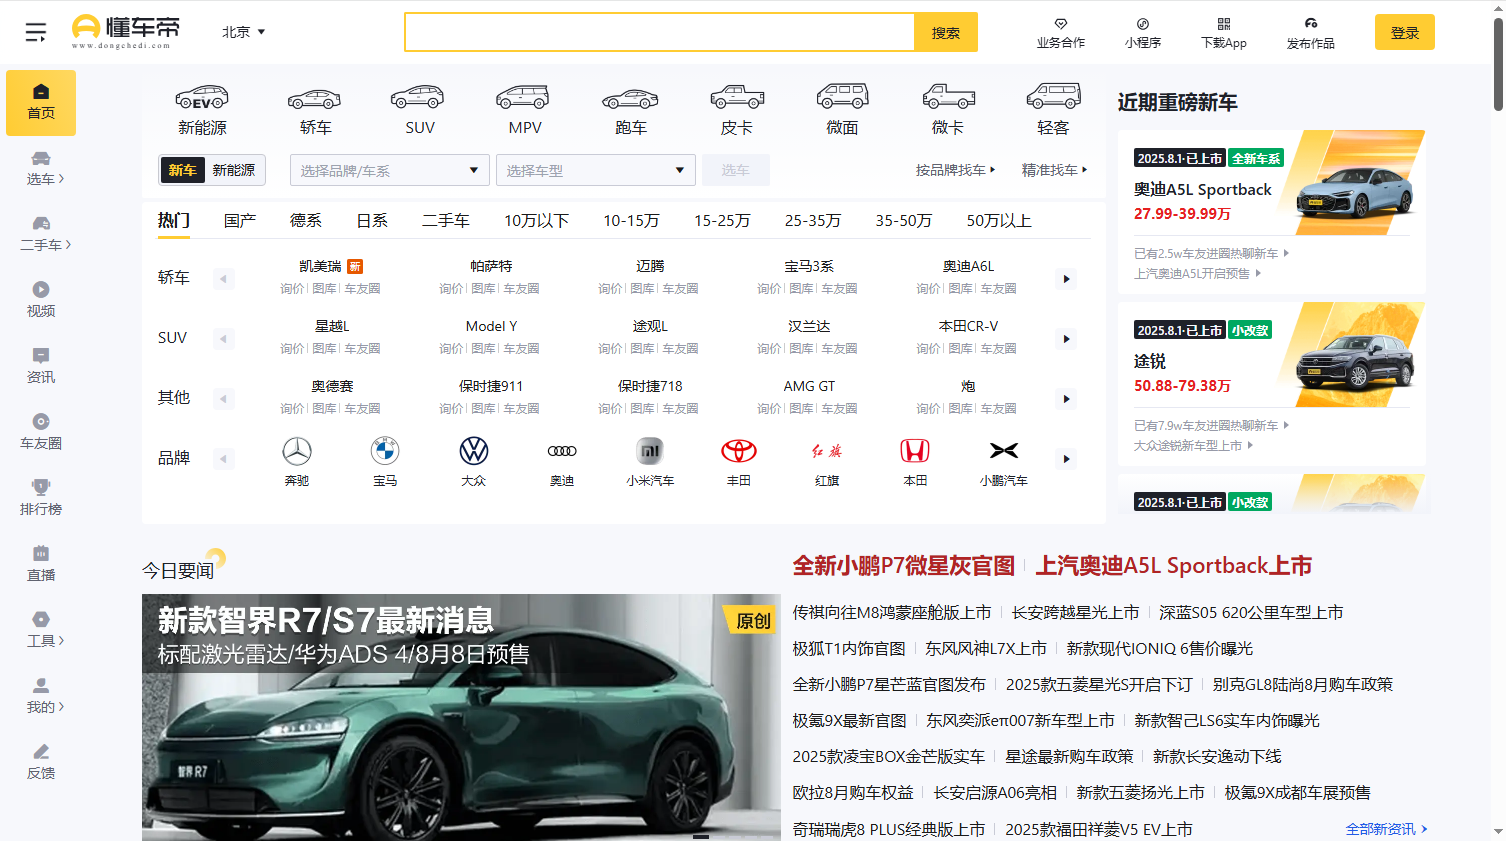Image resolution: width=1506 pixels, height=841 pixels.
Task: Open 视频 in the left sidebar
Action: (41, 300)
